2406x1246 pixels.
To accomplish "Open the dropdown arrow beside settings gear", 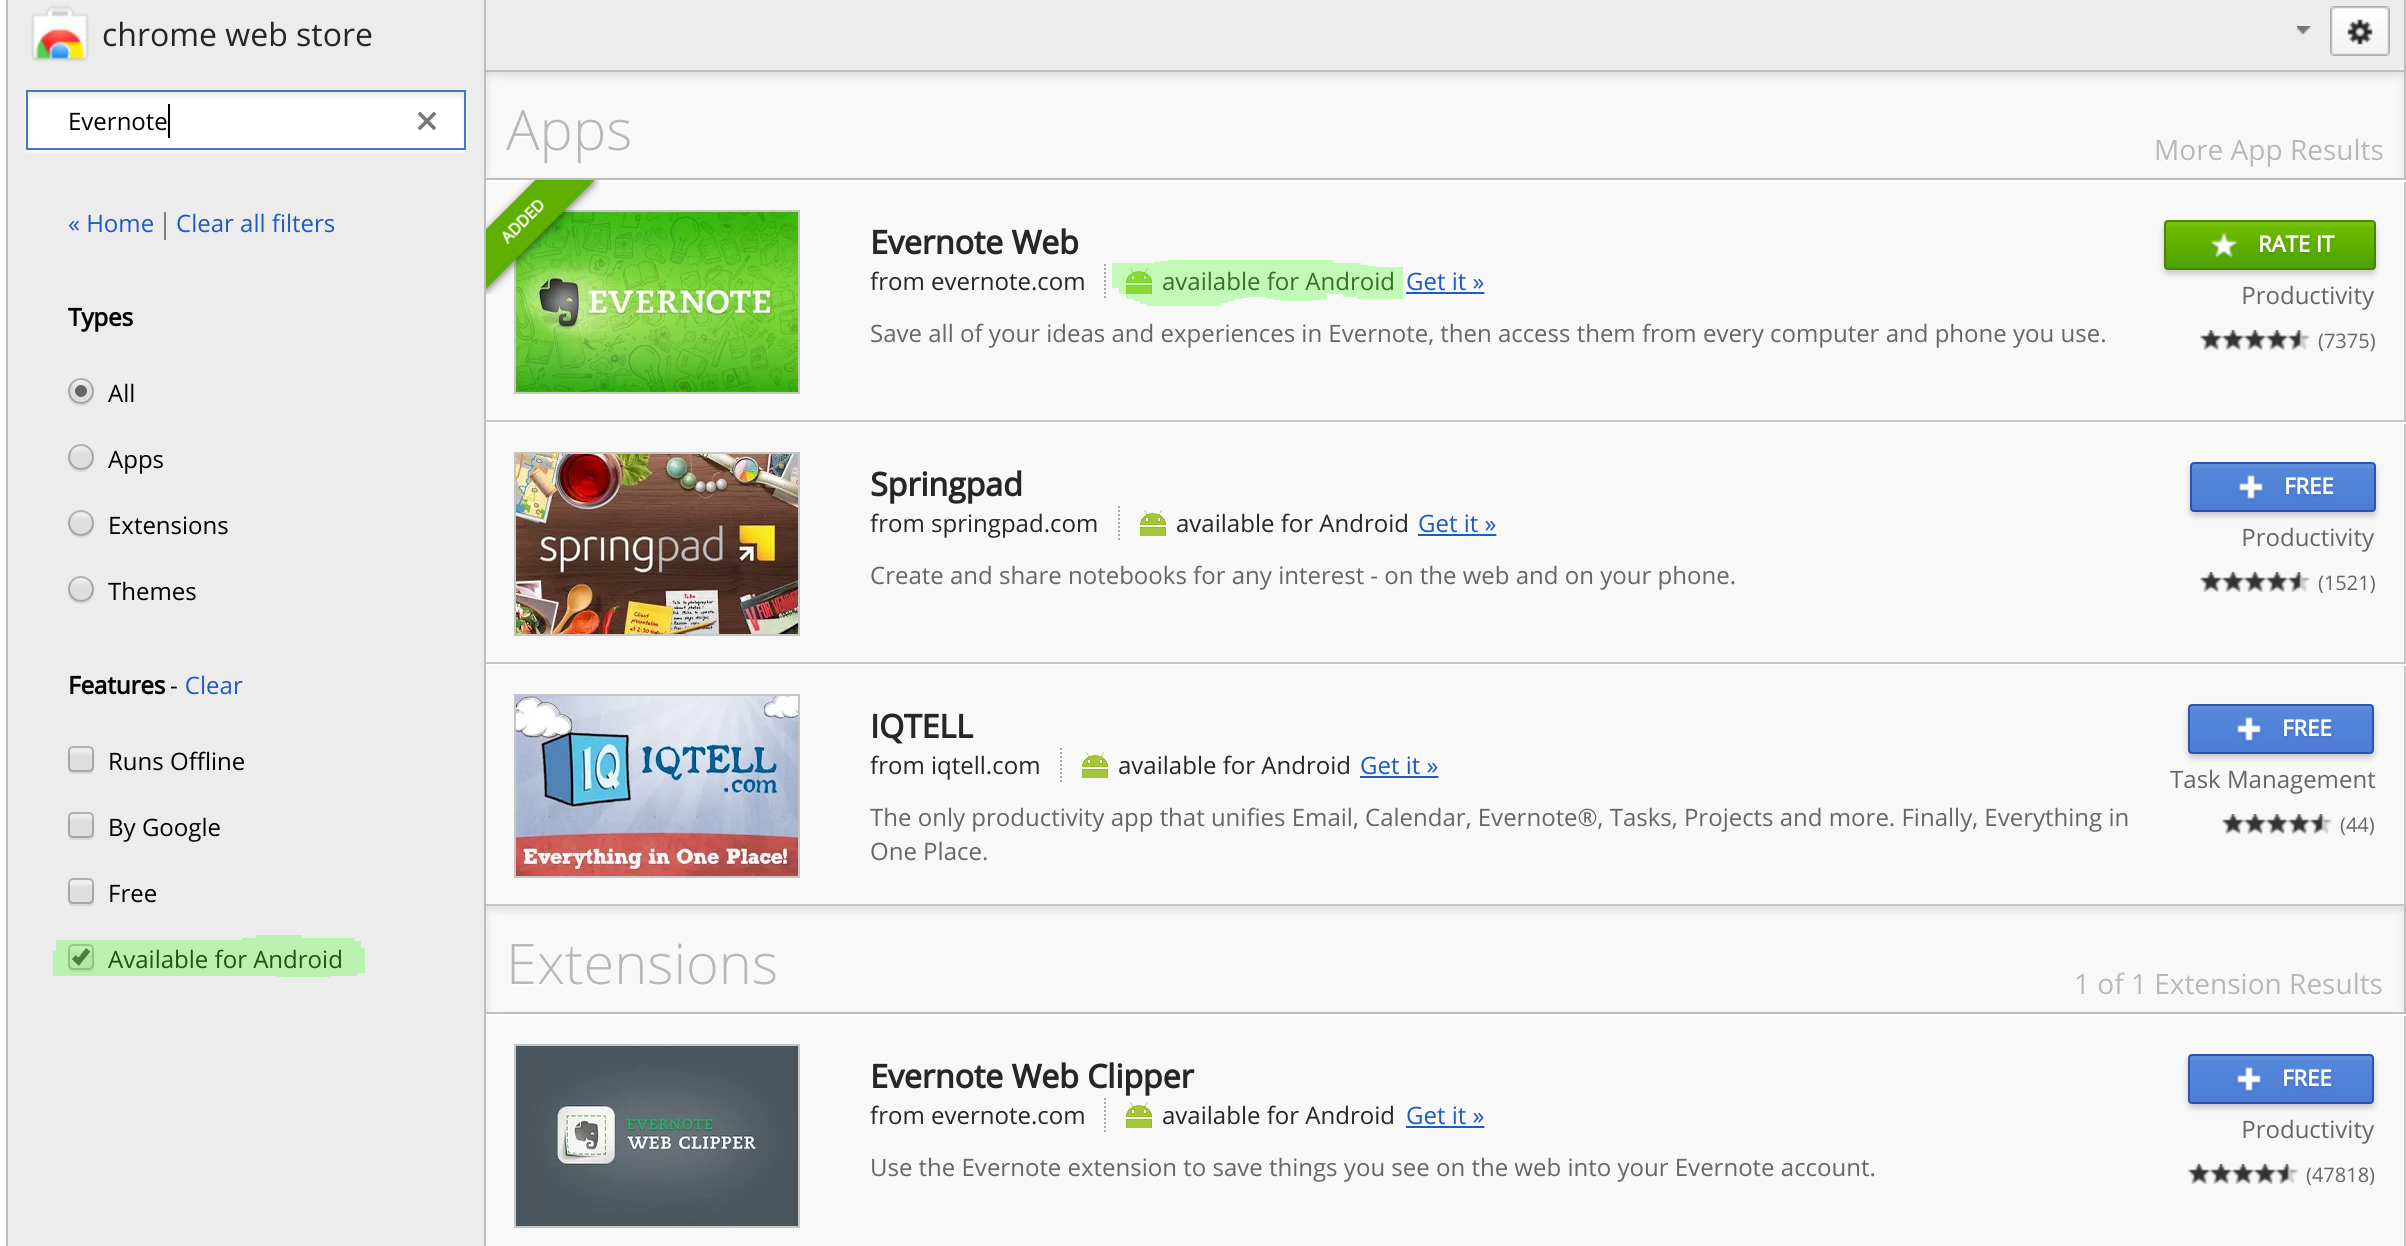I will coord(2303,30).
